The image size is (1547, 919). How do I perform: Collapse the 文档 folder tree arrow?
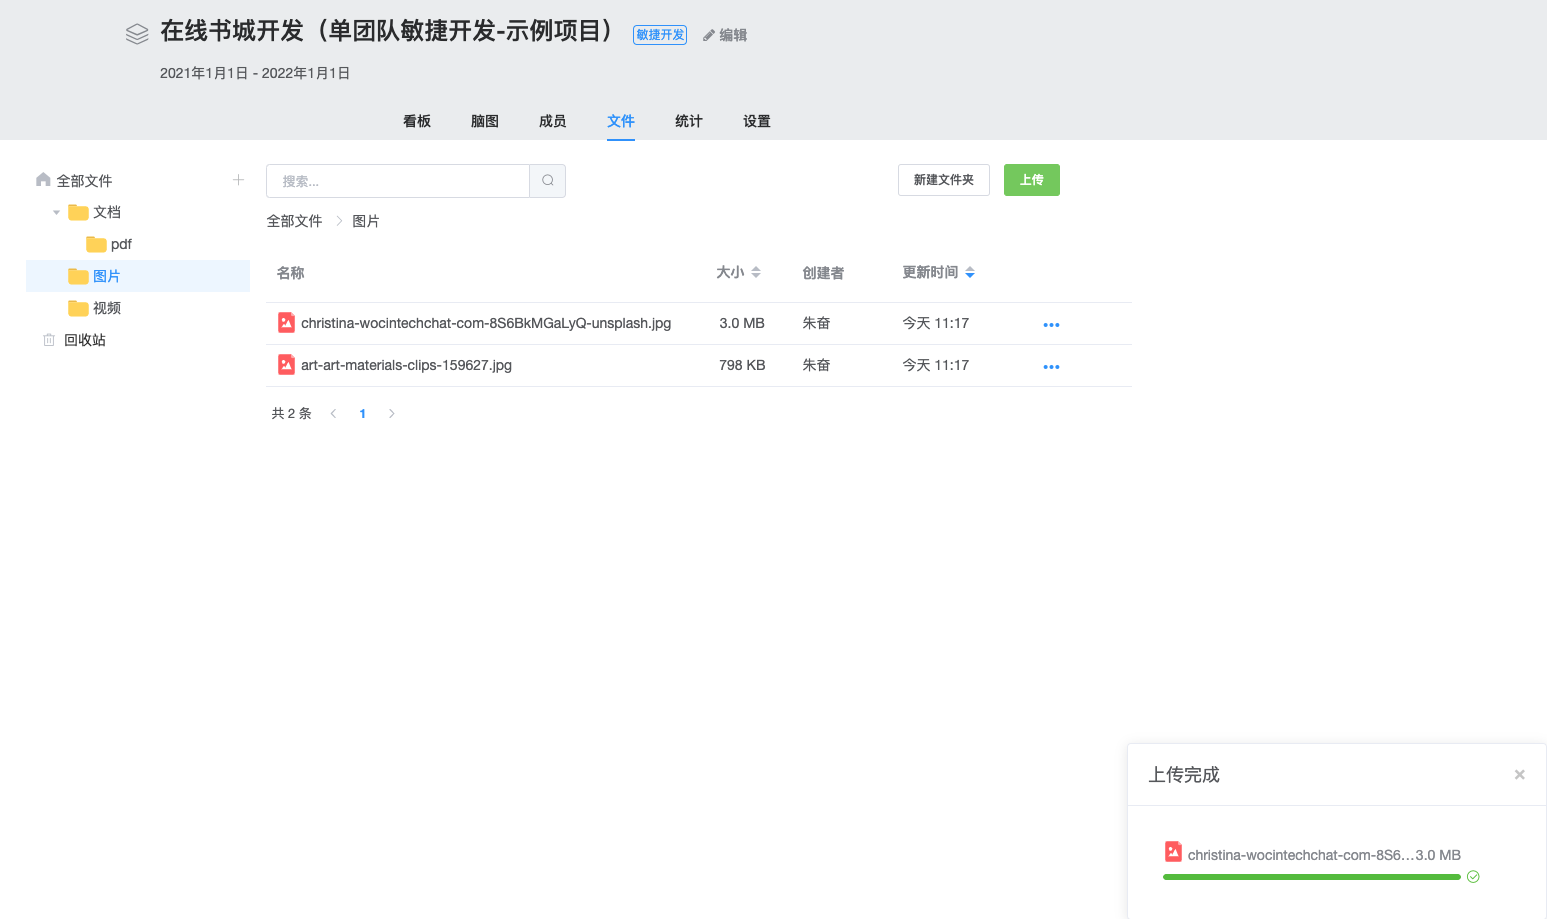pos(56,212)
